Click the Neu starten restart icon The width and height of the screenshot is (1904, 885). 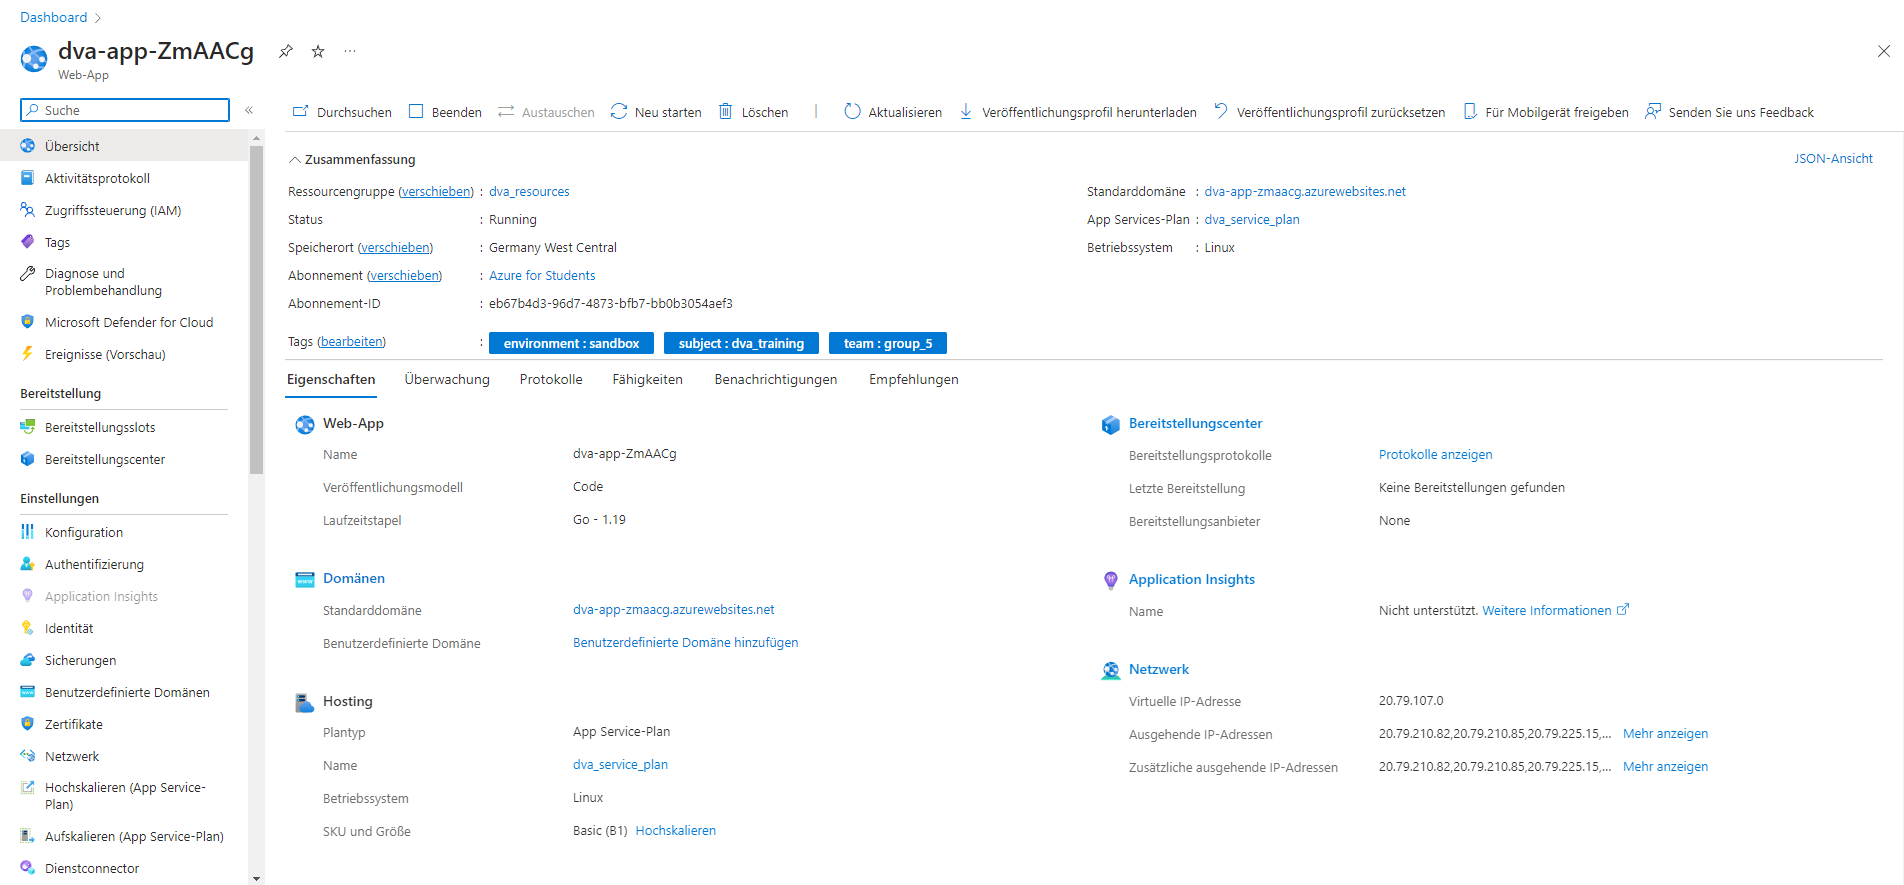(x=619, y=112)
